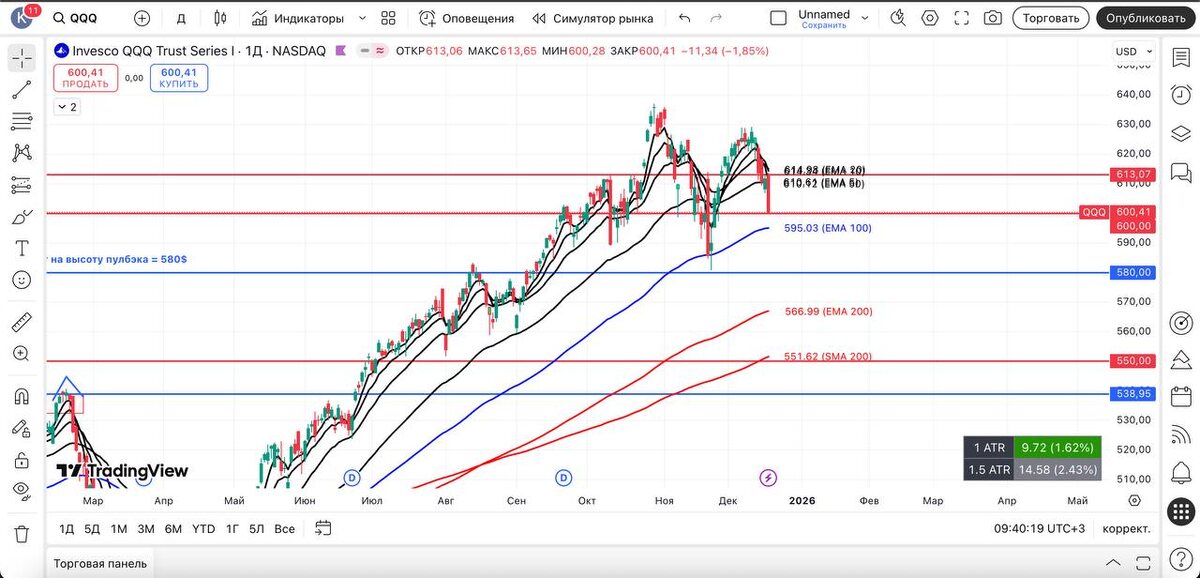Switch to the 6М time range
The image size is (1200, 578).
pos(173,528)
